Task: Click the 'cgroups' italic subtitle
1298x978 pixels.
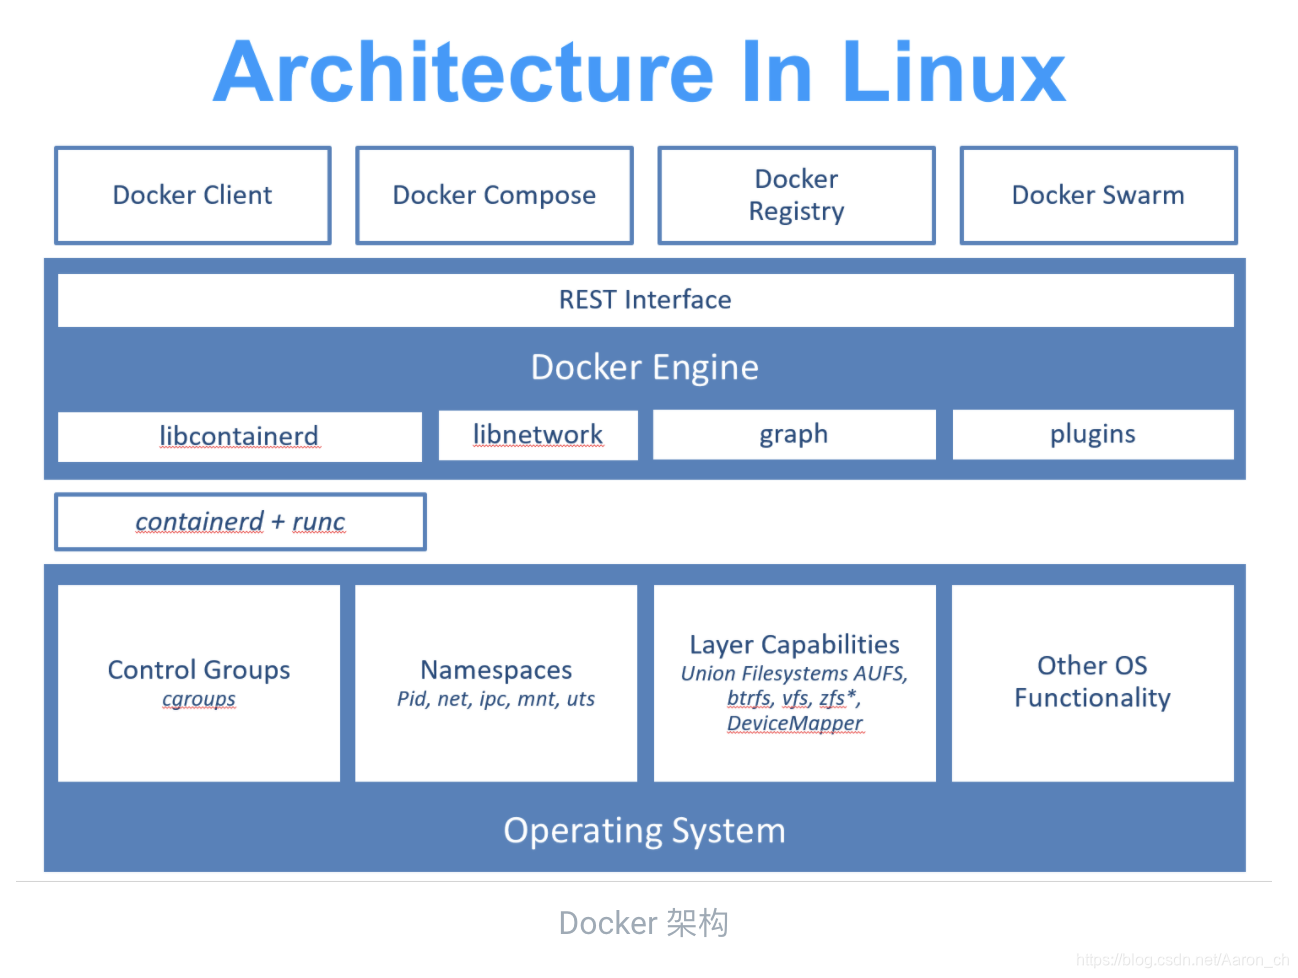Action: click(x=199, y=699)
